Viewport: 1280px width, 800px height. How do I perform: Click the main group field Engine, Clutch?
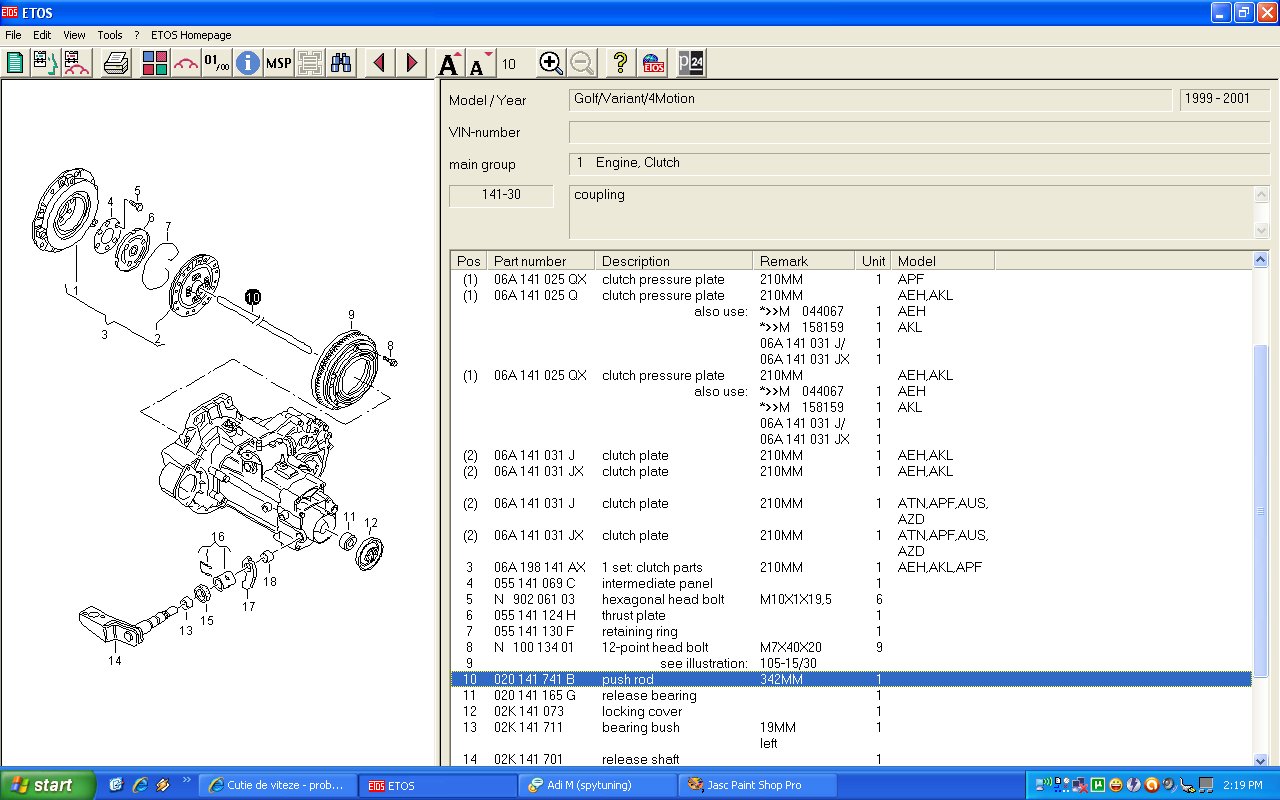(x=920, y=163)
